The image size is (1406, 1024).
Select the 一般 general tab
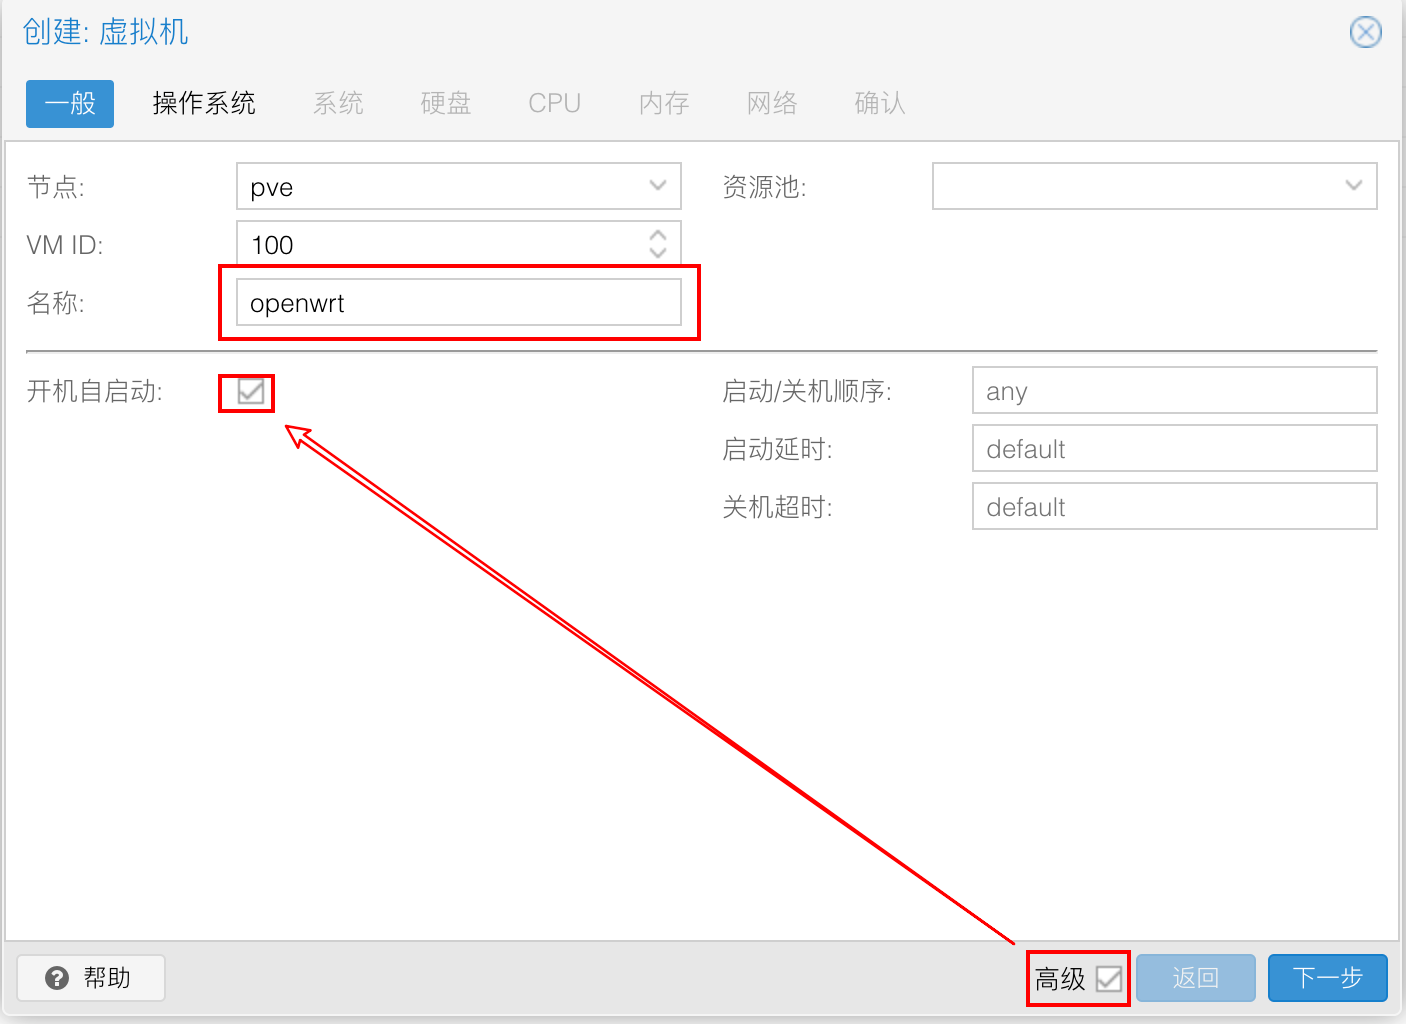point(70,104)
